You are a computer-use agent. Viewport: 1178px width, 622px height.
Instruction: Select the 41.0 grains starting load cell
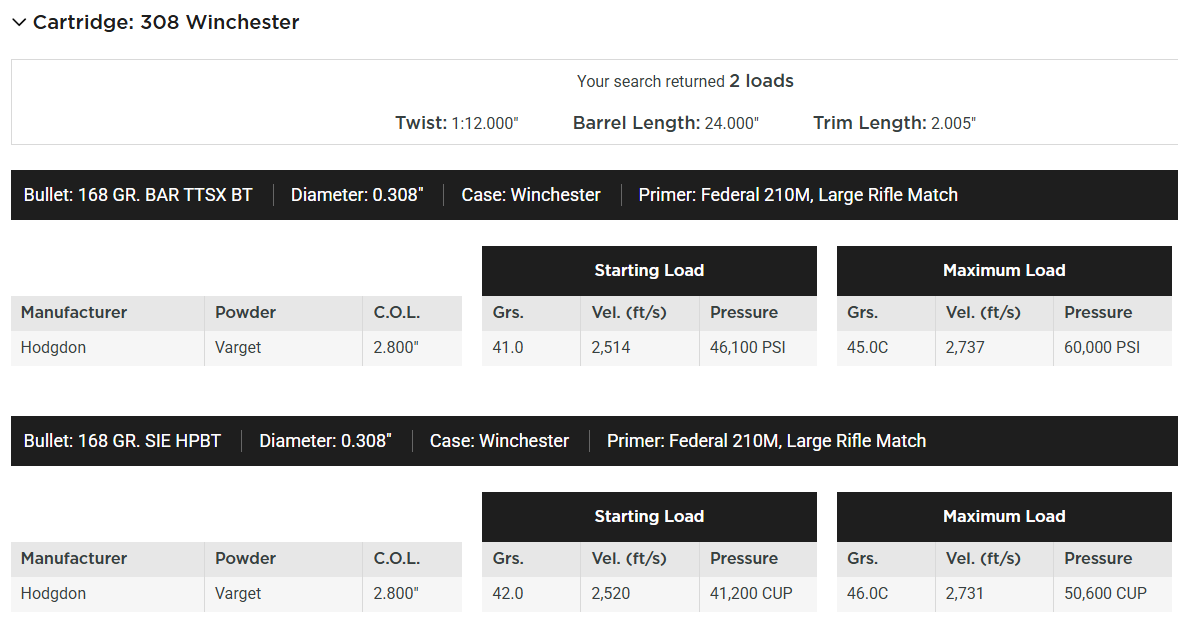[508, 348]
